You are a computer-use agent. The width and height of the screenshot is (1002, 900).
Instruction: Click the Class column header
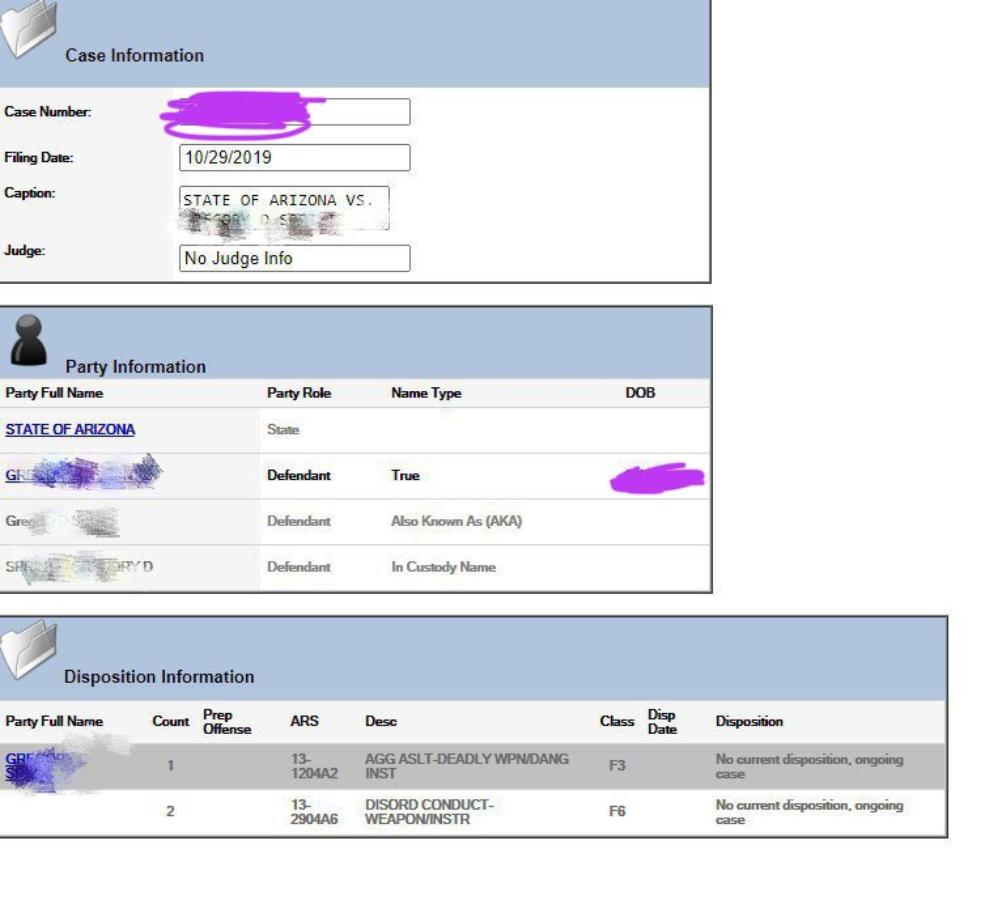point(617,722)
